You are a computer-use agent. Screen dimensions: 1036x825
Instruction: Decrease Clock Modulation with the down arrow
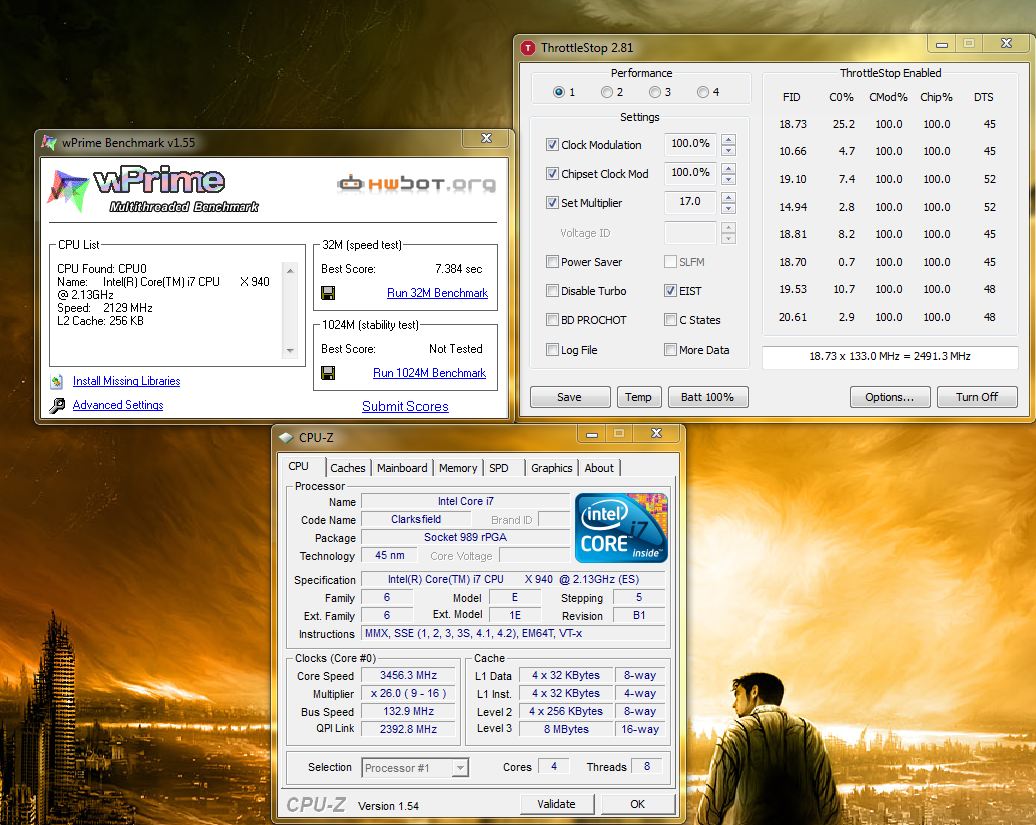(728, 150)
